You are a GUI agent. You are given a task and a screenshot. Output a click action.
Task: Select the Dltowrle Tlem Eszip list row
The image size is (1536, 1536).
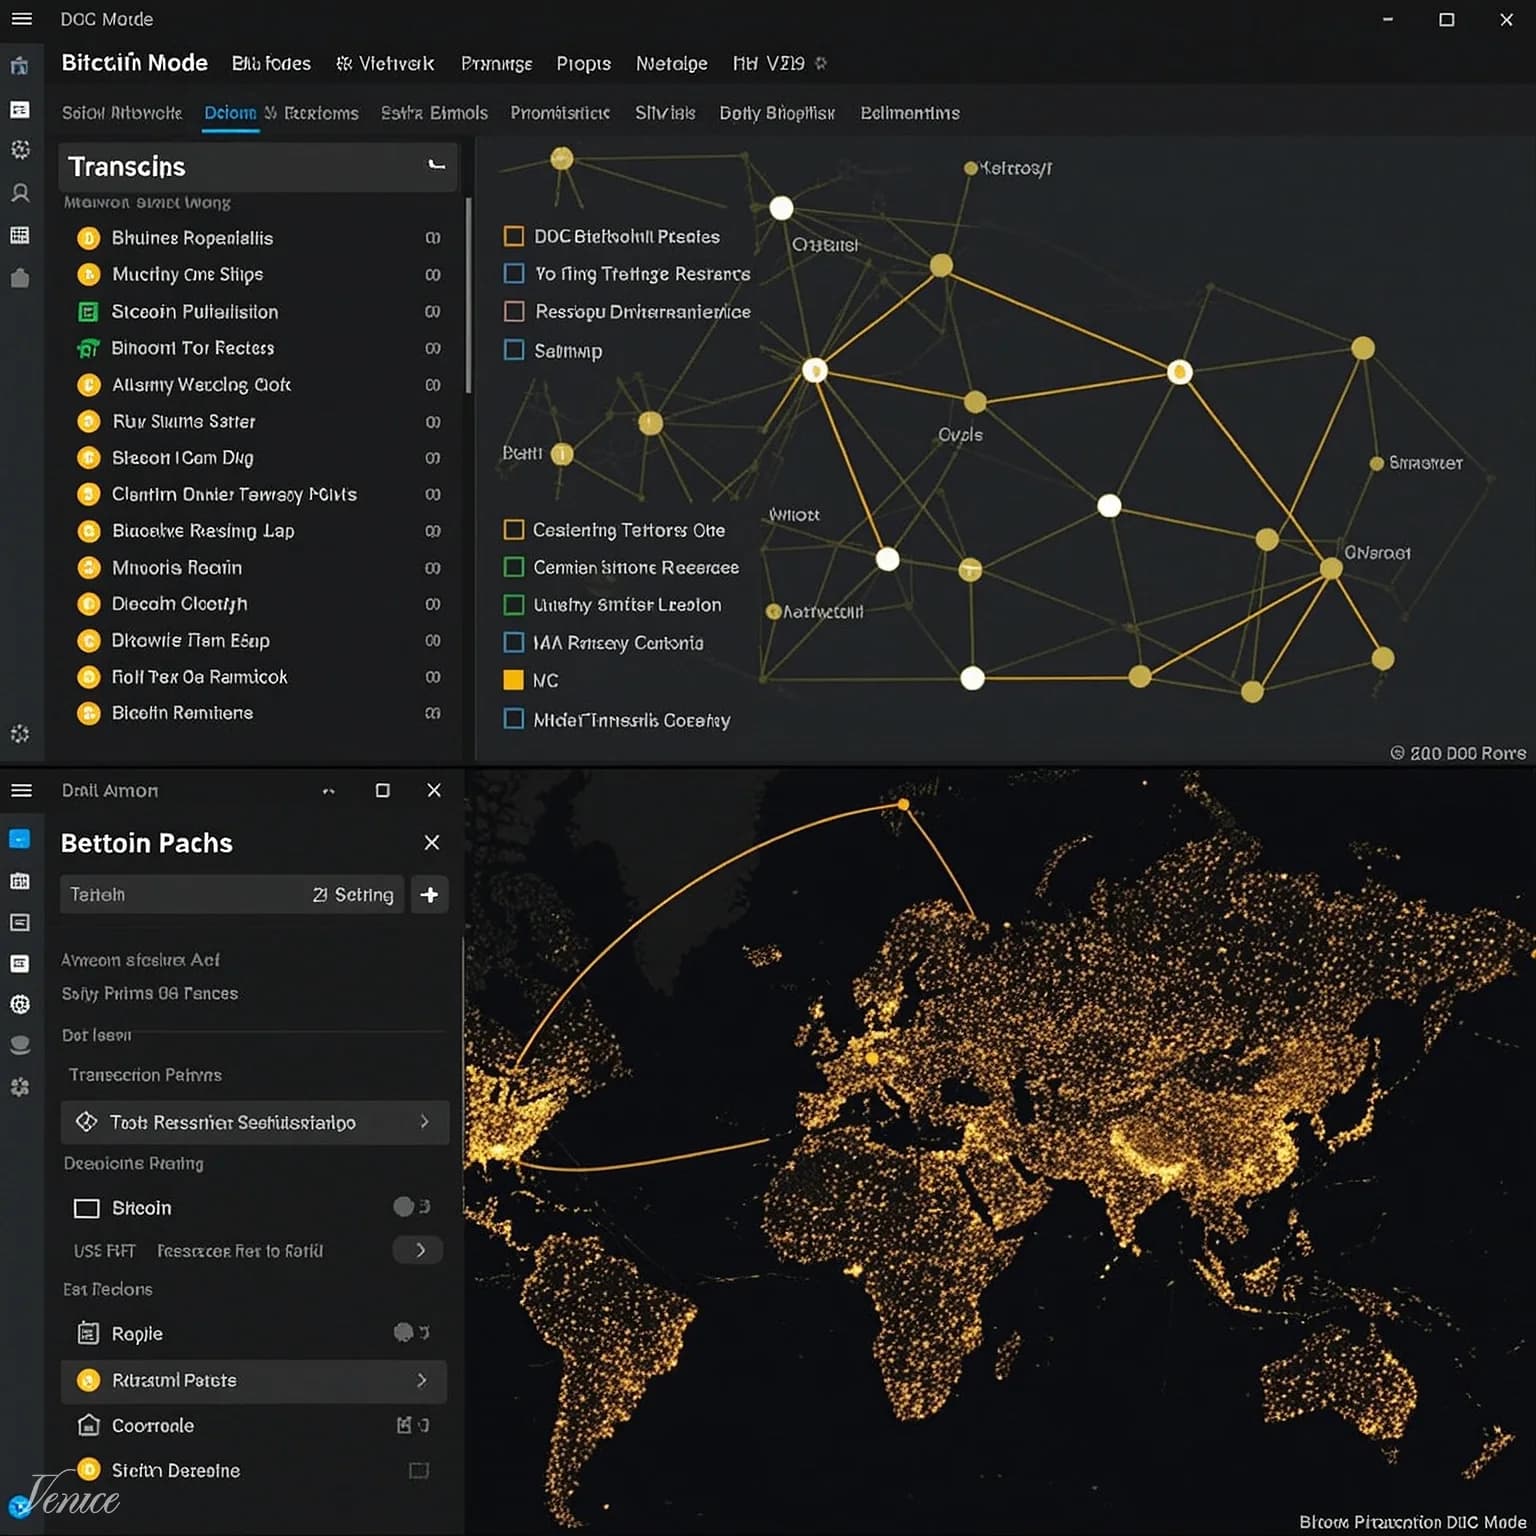click(x=258, y=640)
